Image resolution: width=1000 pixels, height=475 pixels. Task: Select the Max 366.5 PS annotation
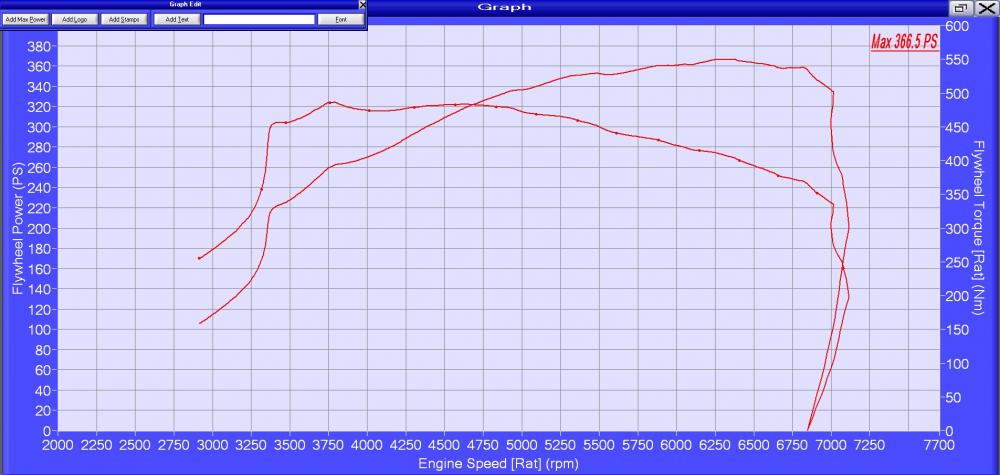coord(904,42)
